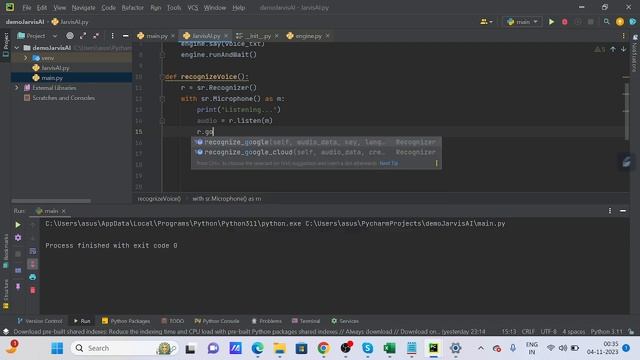Open Code With Me people icon
This screenshot has width=640, height=360.
484,22
